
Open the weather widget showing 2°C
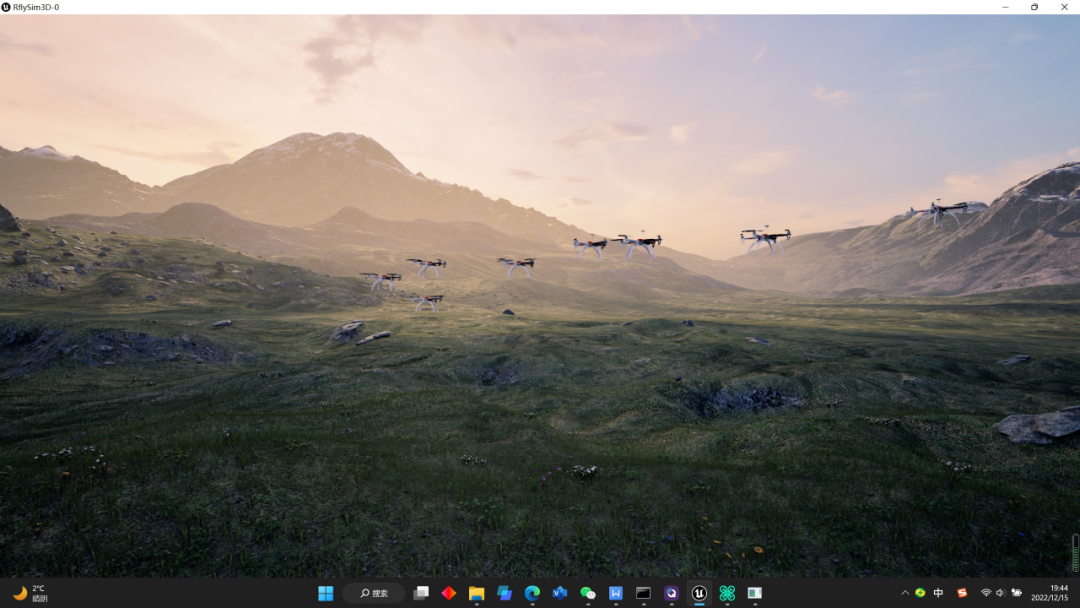click(30, 593)
